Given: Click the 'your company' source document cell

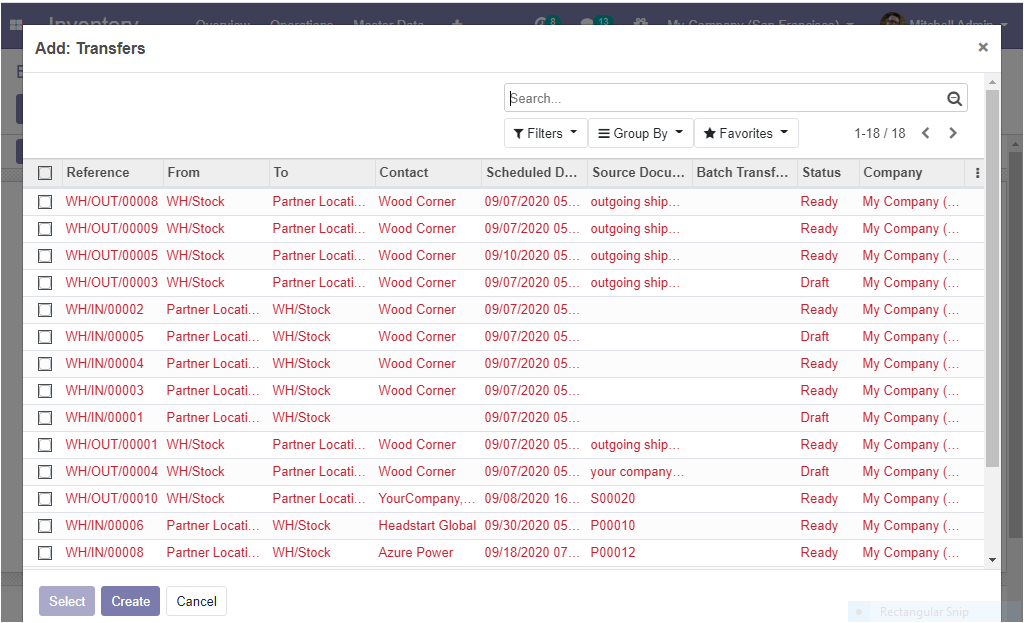Looking at the screenshot, I should point(637,471).
